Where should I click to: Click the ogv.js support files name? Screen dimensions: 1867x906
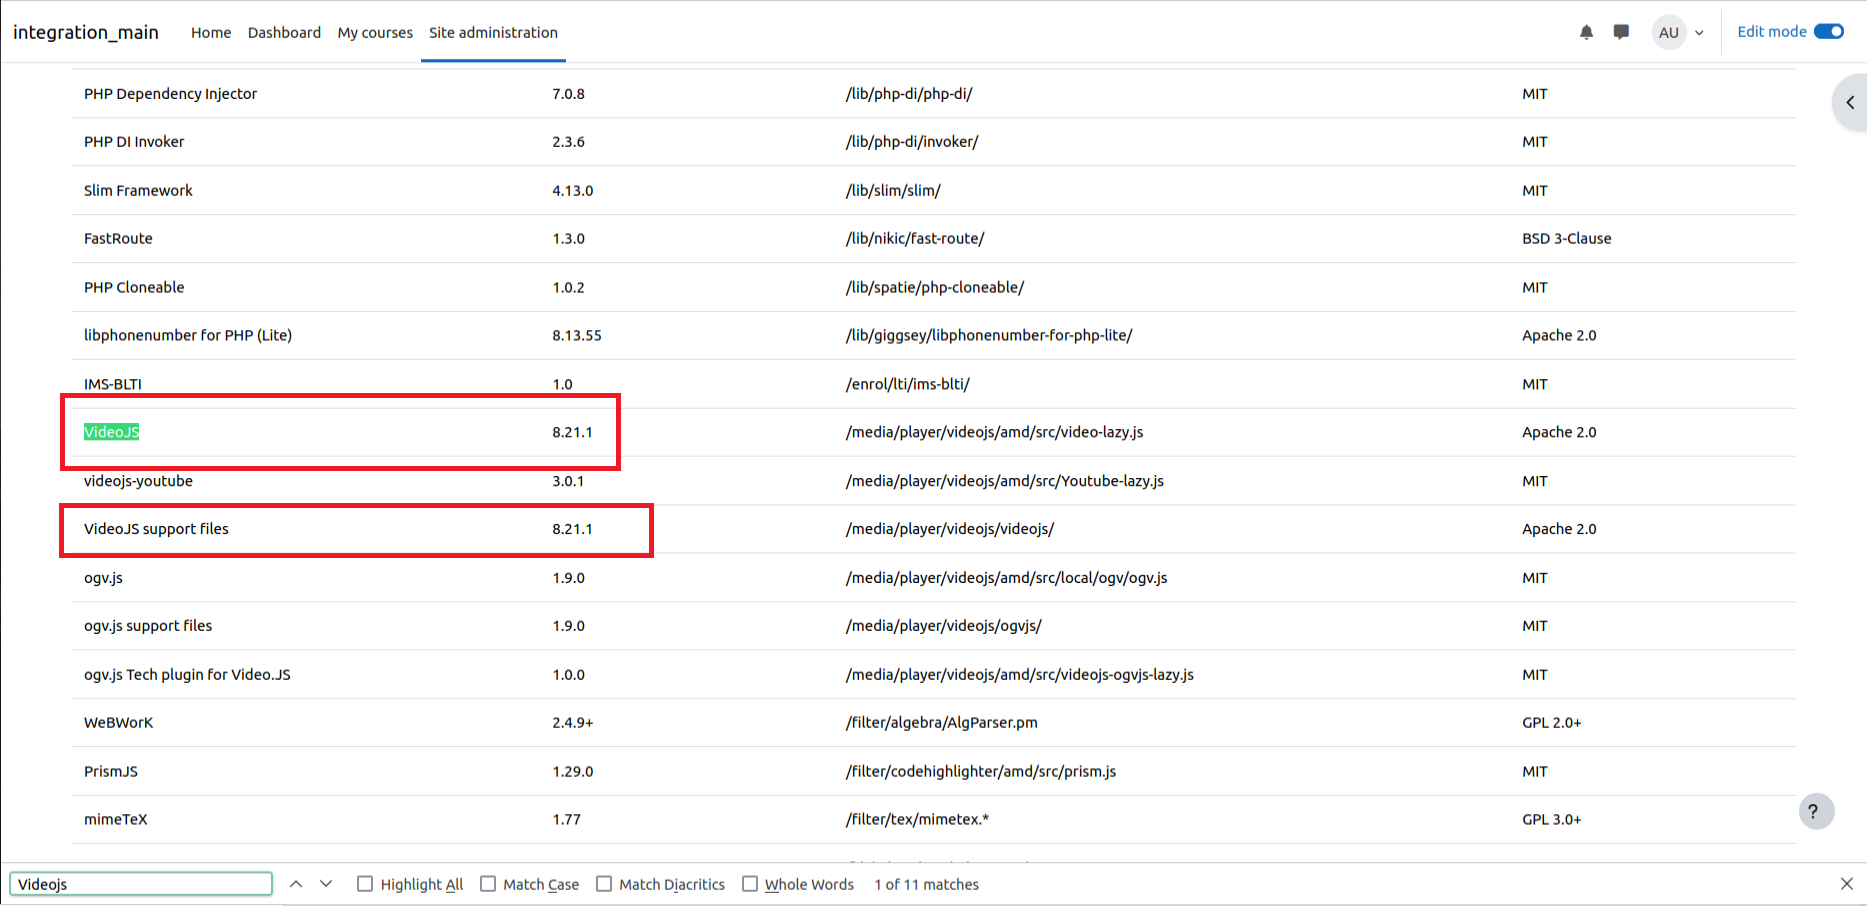pos(148,626)
